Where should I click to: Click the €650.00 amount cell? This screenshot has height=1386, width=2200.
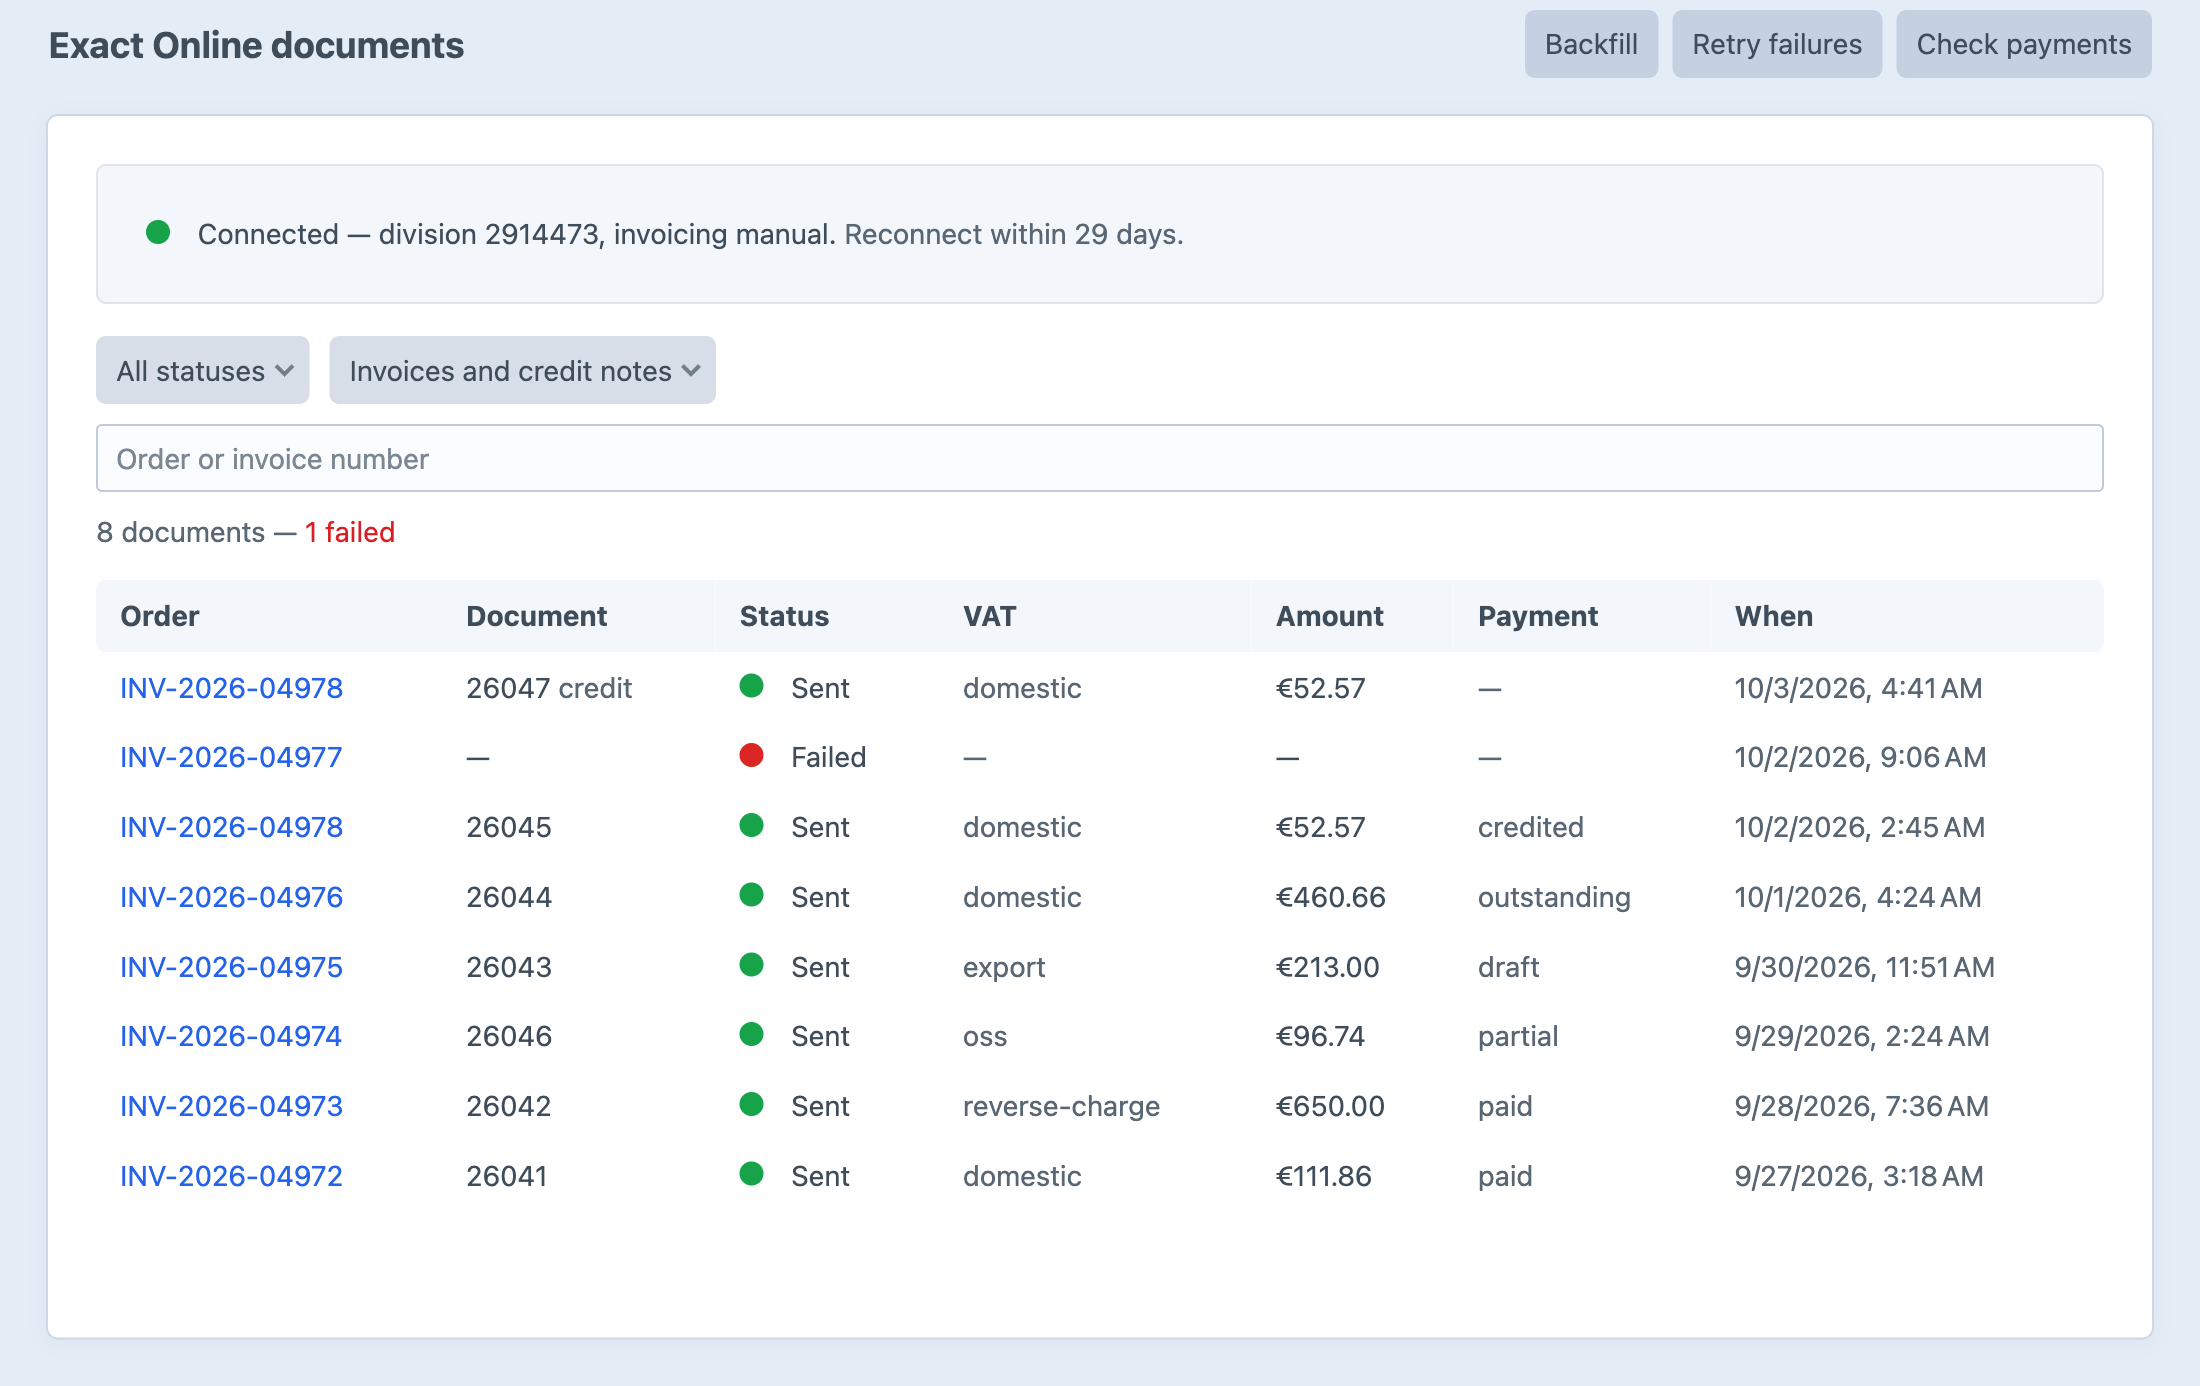click(x=1330, y=1106)
